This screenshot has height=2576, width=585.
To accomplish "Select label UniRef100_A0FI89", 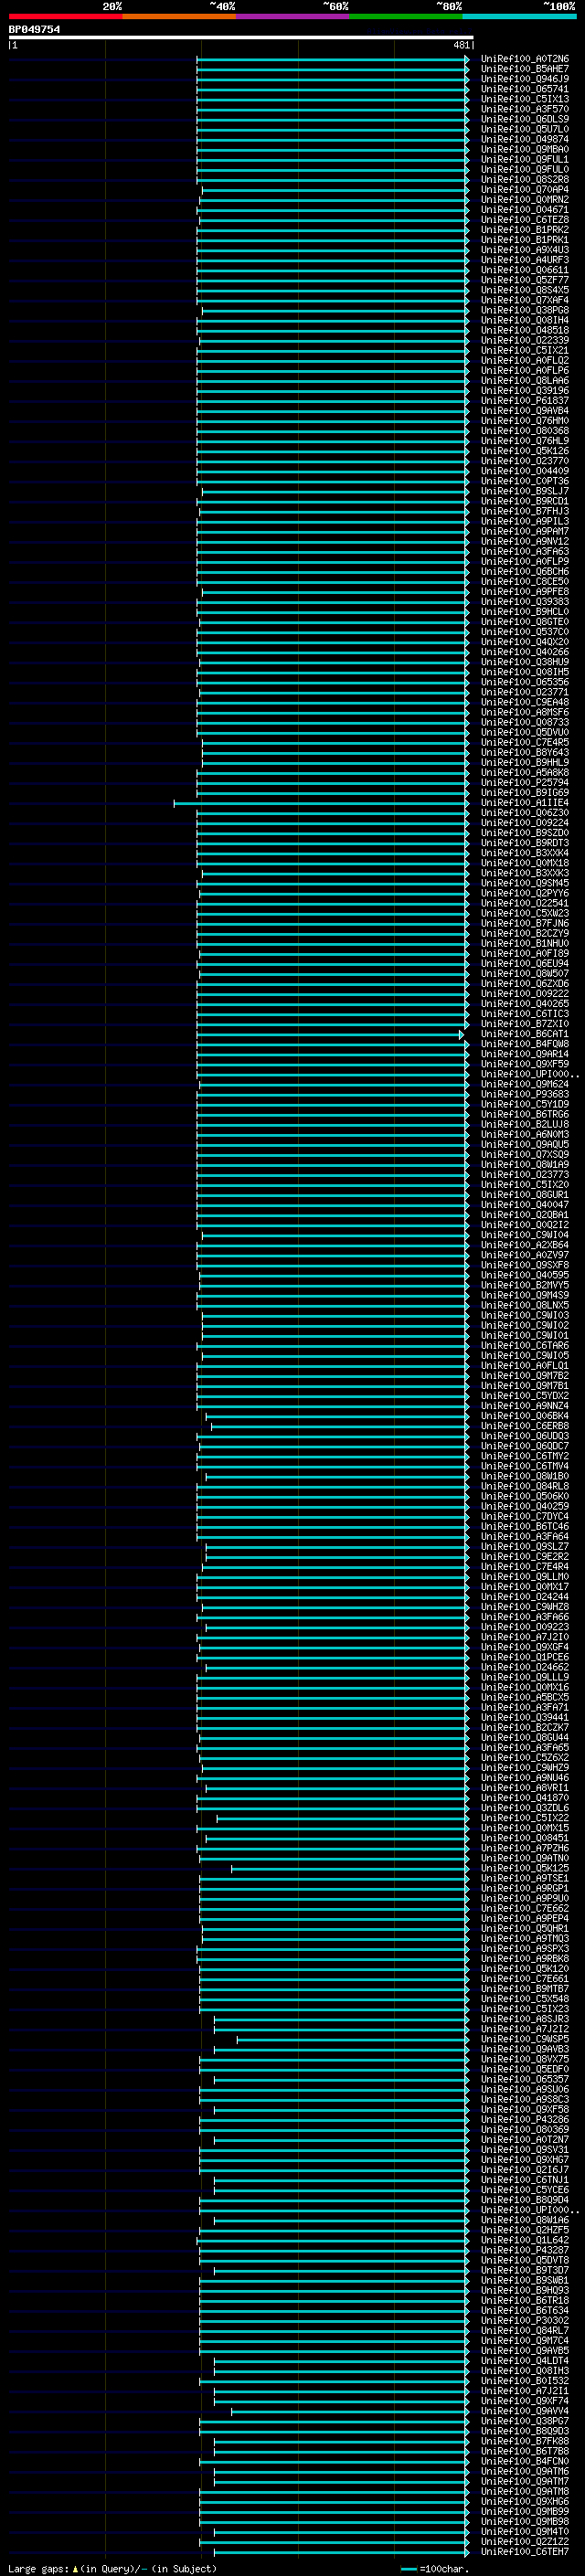I will 524,953.
